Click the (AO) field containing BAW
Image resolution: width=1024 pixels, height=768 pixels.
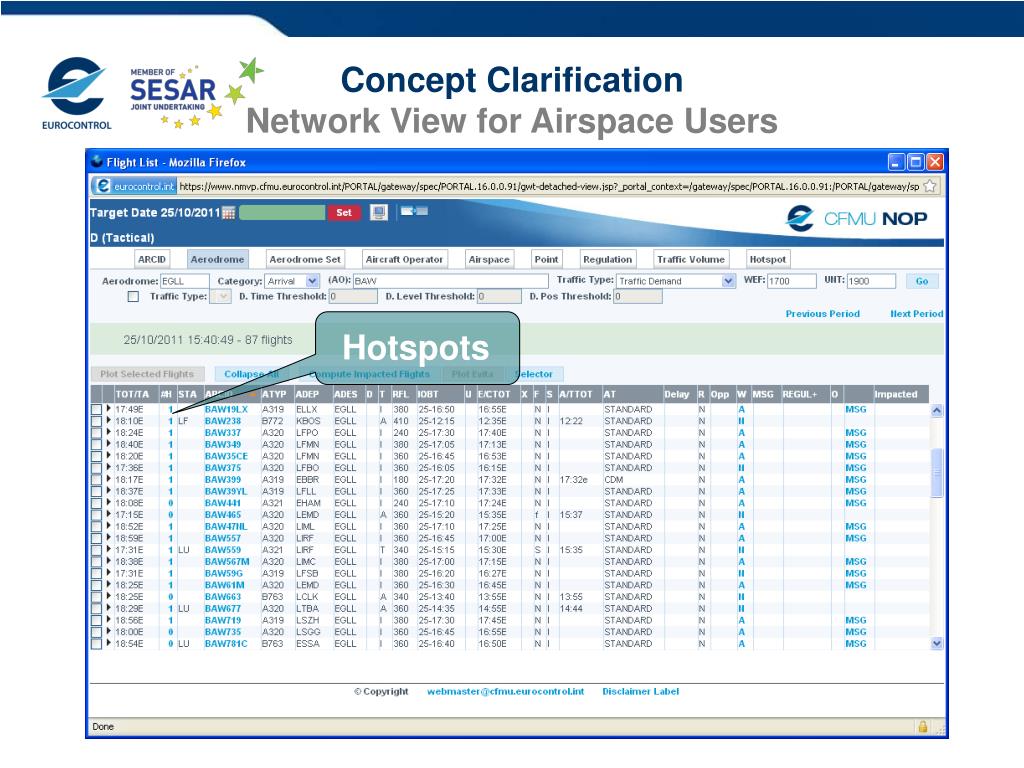coord(451,281)
